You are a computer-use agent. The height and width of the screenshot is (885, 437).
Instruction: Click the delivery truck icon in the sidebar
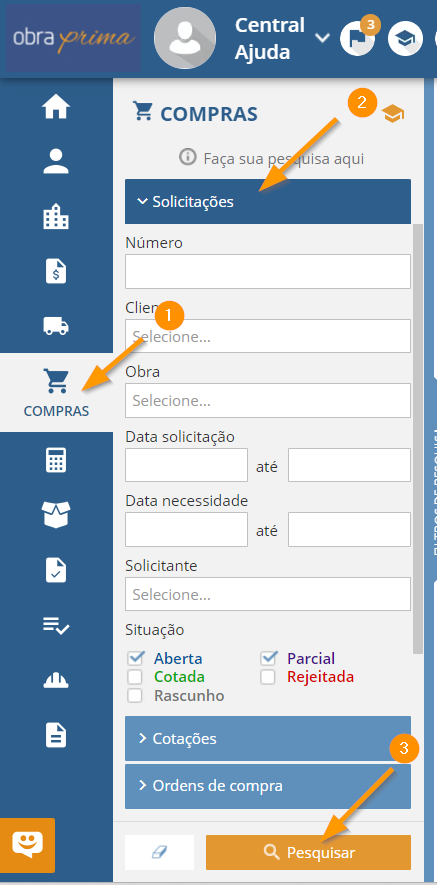[56, 326]
